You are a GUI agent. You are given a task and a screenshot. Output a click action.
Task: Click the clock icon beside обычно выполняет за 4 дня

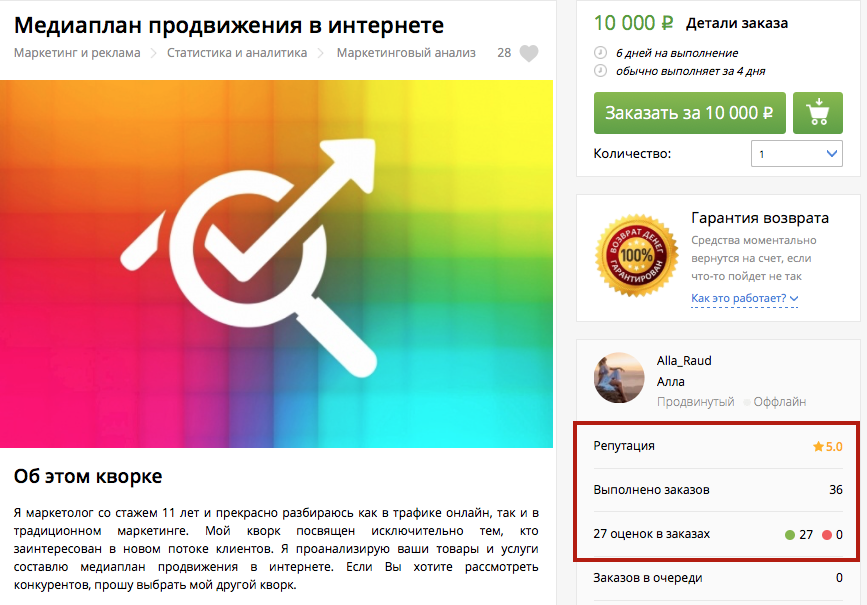(600, 71)
